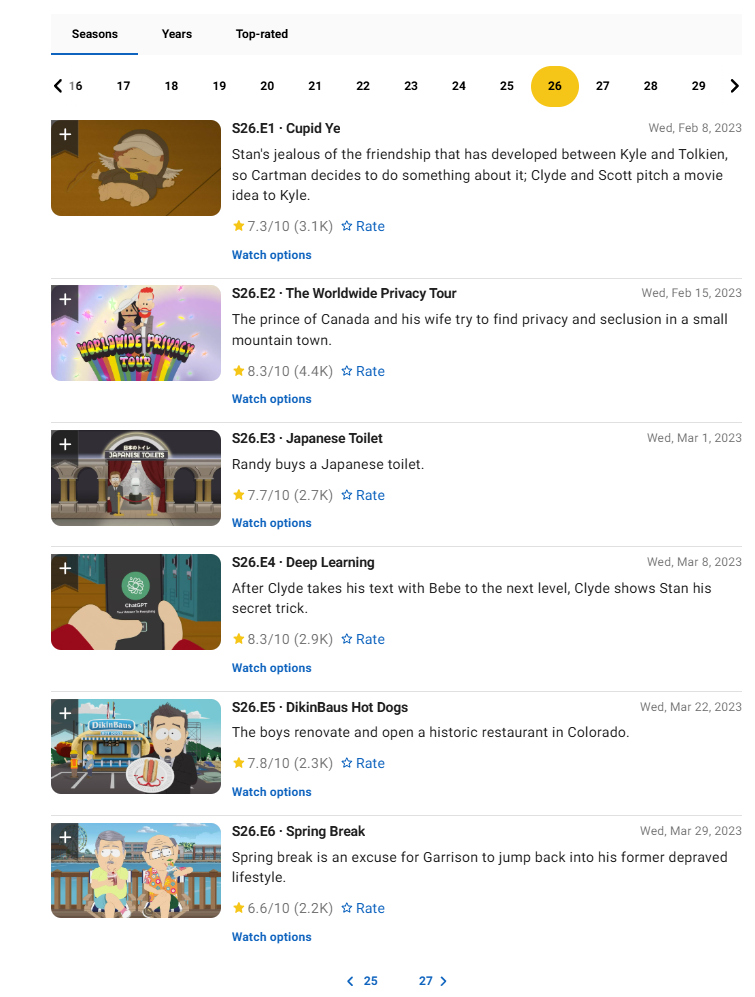755x997 pixels.
Task: Rate the Deep Learning episode
Action: (x=363, y=640)
